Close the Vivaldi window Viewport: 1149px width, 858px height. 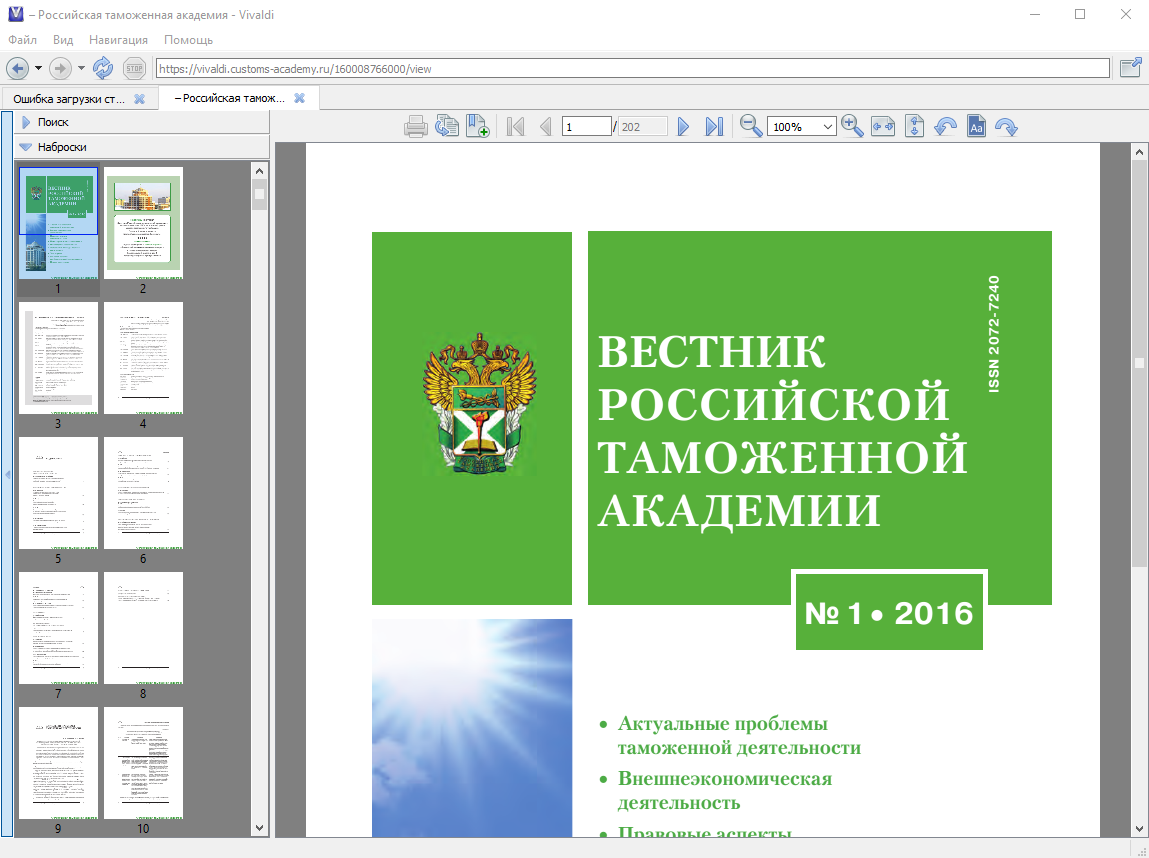point(1126,15)
